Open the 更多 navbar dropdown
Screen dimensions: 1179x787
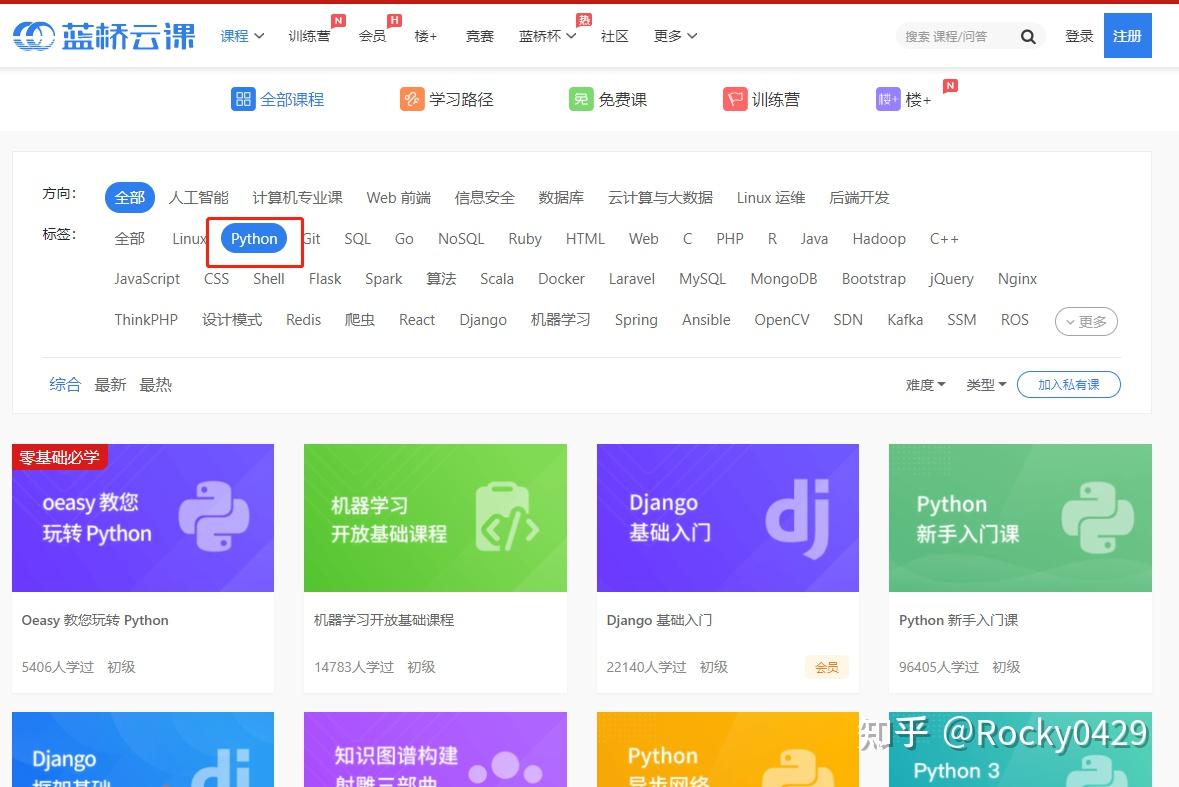(675, 36)
